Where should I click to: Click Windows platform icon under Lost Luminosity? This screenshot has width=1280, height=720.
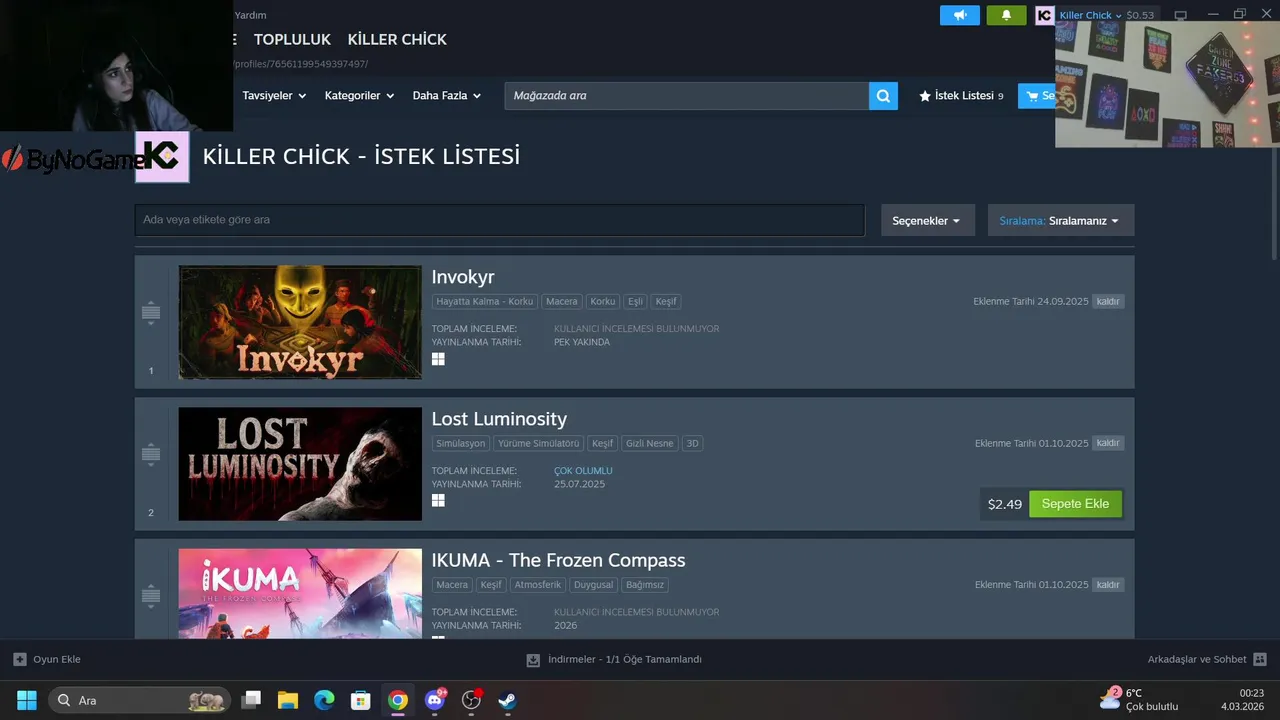(x=438, y=500)
